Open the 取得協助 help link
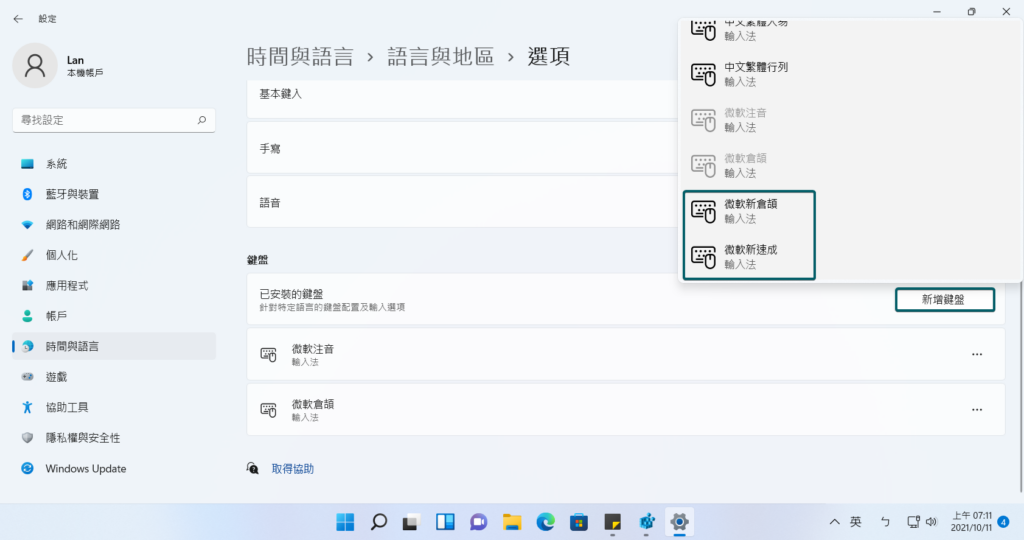The width and height of the screenshot is (1024, 540). [x=293, y=469]
